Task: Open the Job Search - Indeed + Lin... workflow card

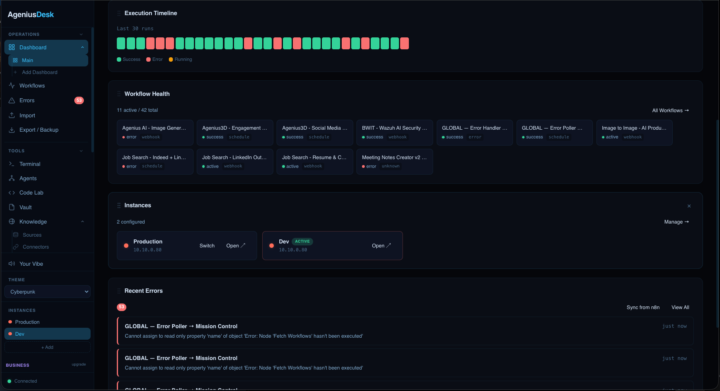Action: [155, 162]
